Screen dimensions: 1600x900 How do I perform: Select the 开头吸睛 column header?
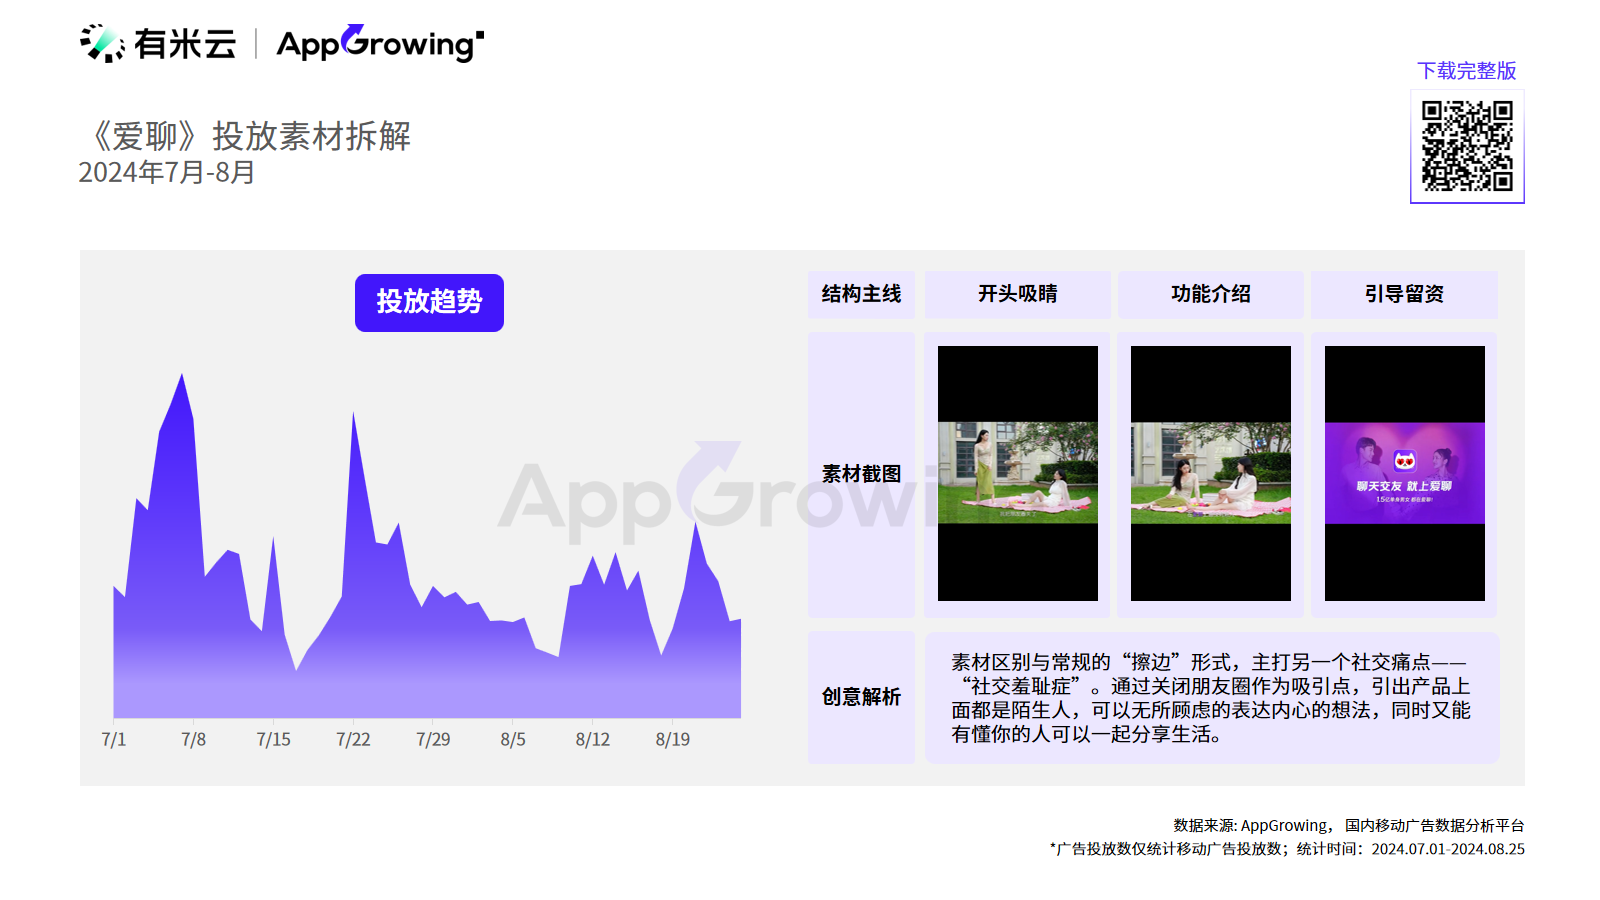[x=1017, y=294]
